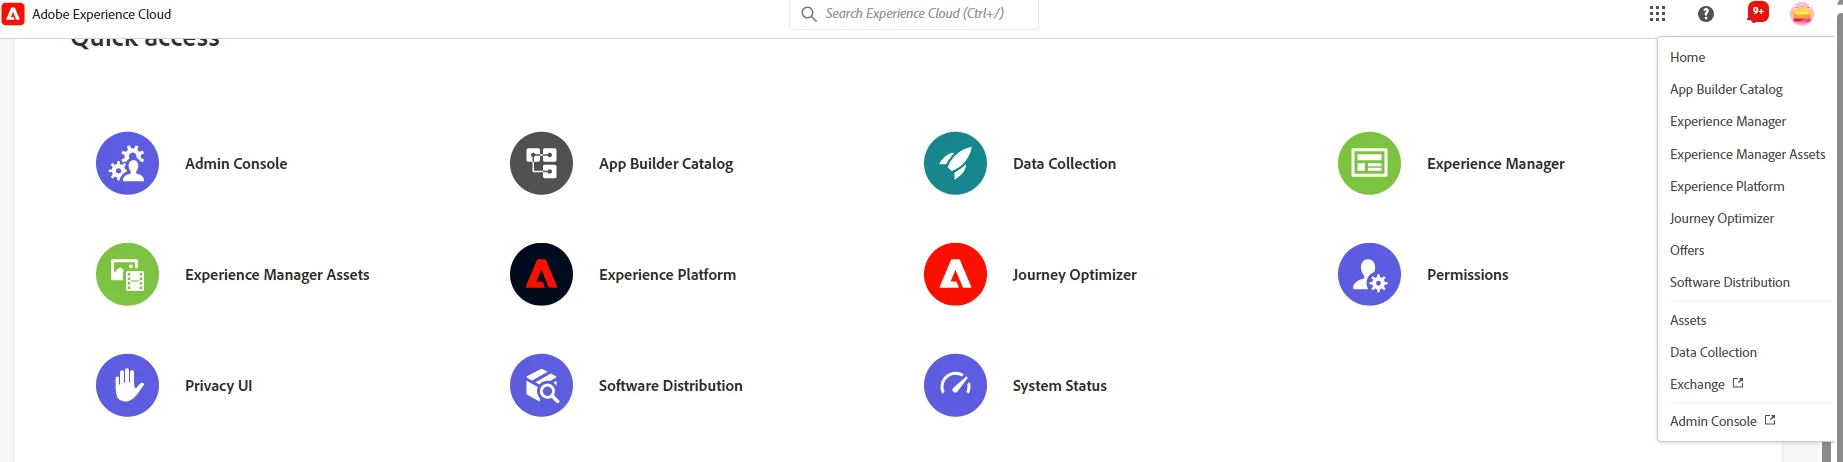Open the Journey Optimizer quick access label
The height and width of the screenshot is (462, 1843).
(x=1075, y=275)
